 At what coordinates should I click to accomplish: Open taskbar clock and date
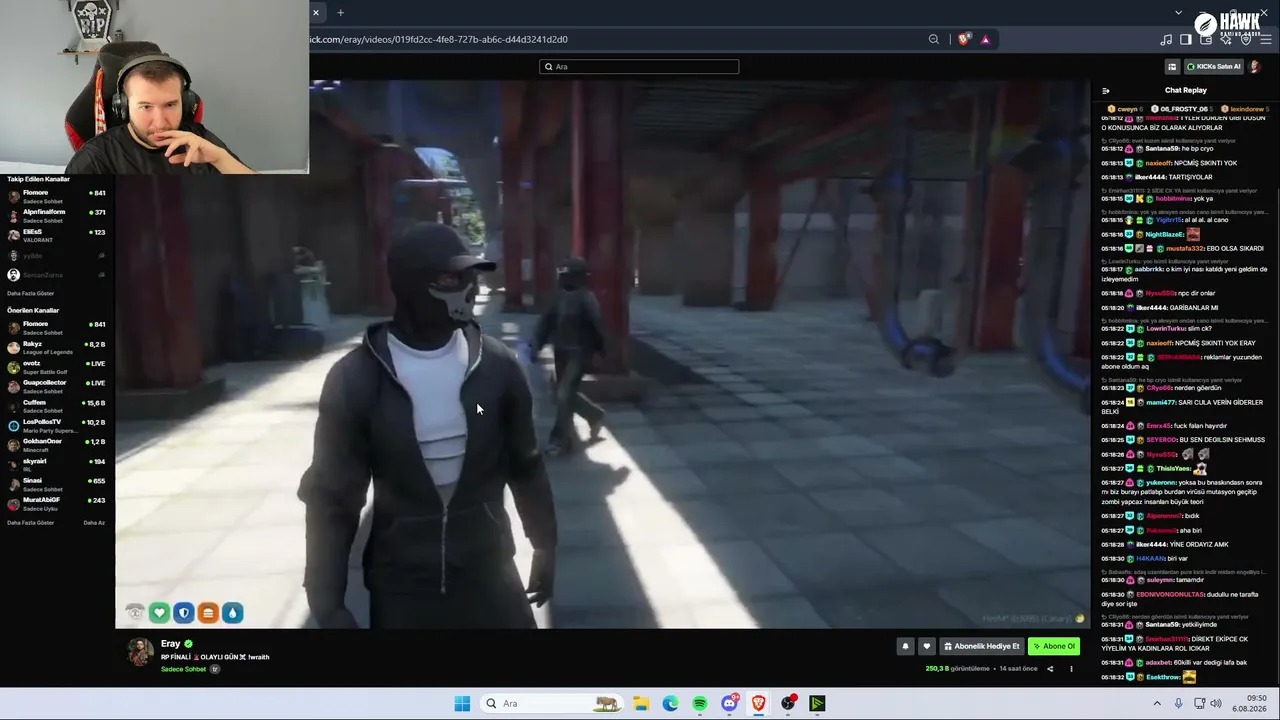(x=1249, y=703)
